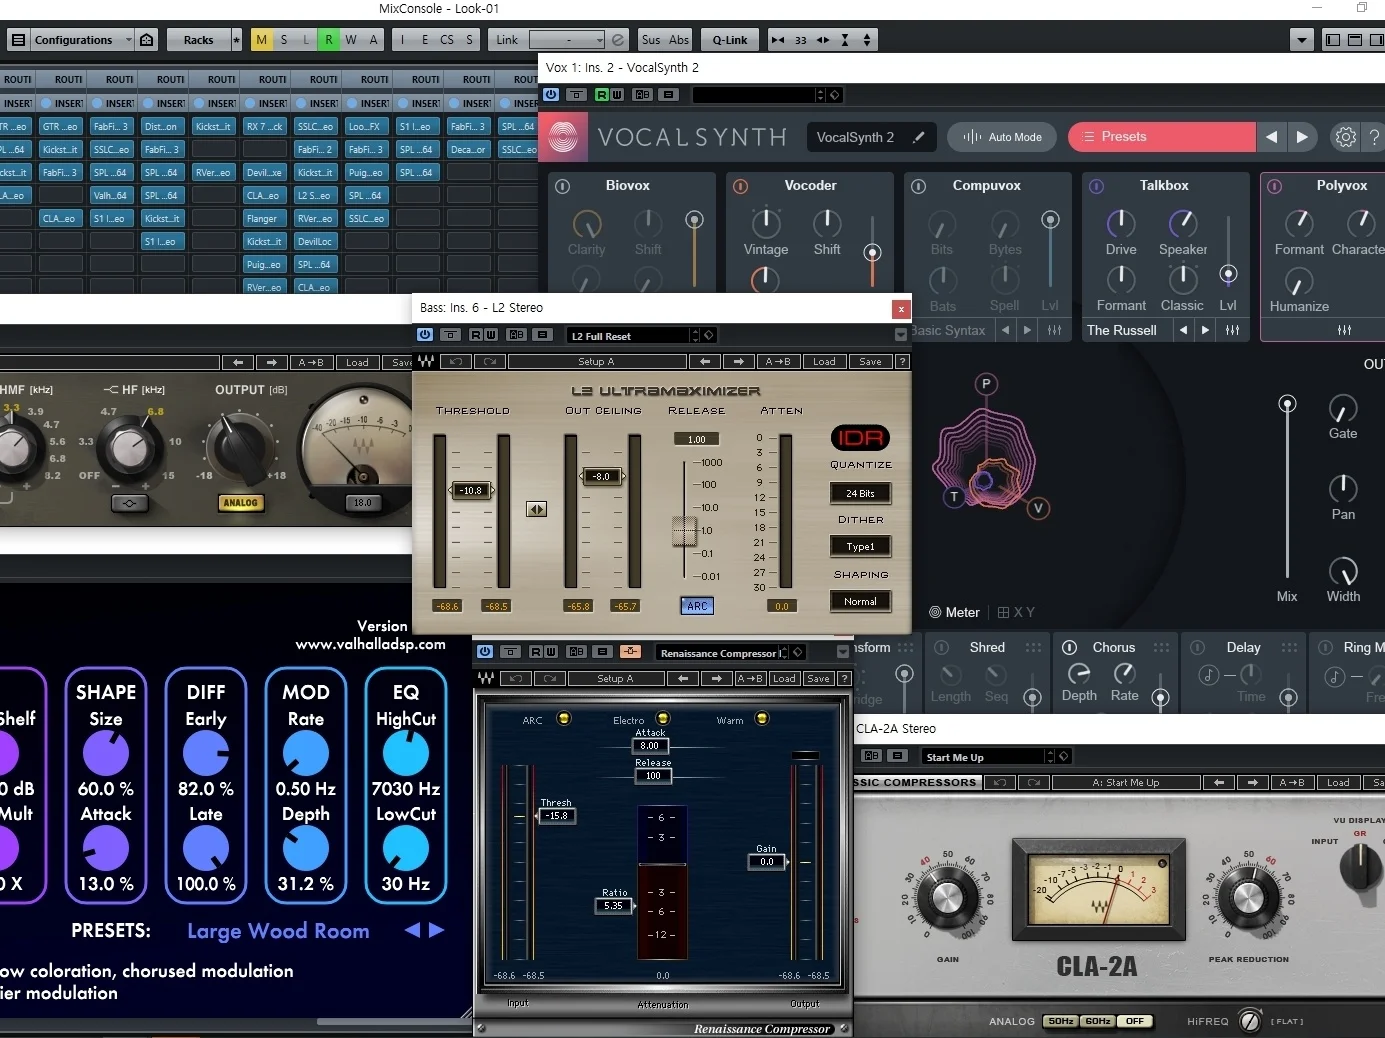The height and width of the screenshot is (1038, 1385).
Task: Open the Link group dropdown in MixConsole
Action: point(567,40)
